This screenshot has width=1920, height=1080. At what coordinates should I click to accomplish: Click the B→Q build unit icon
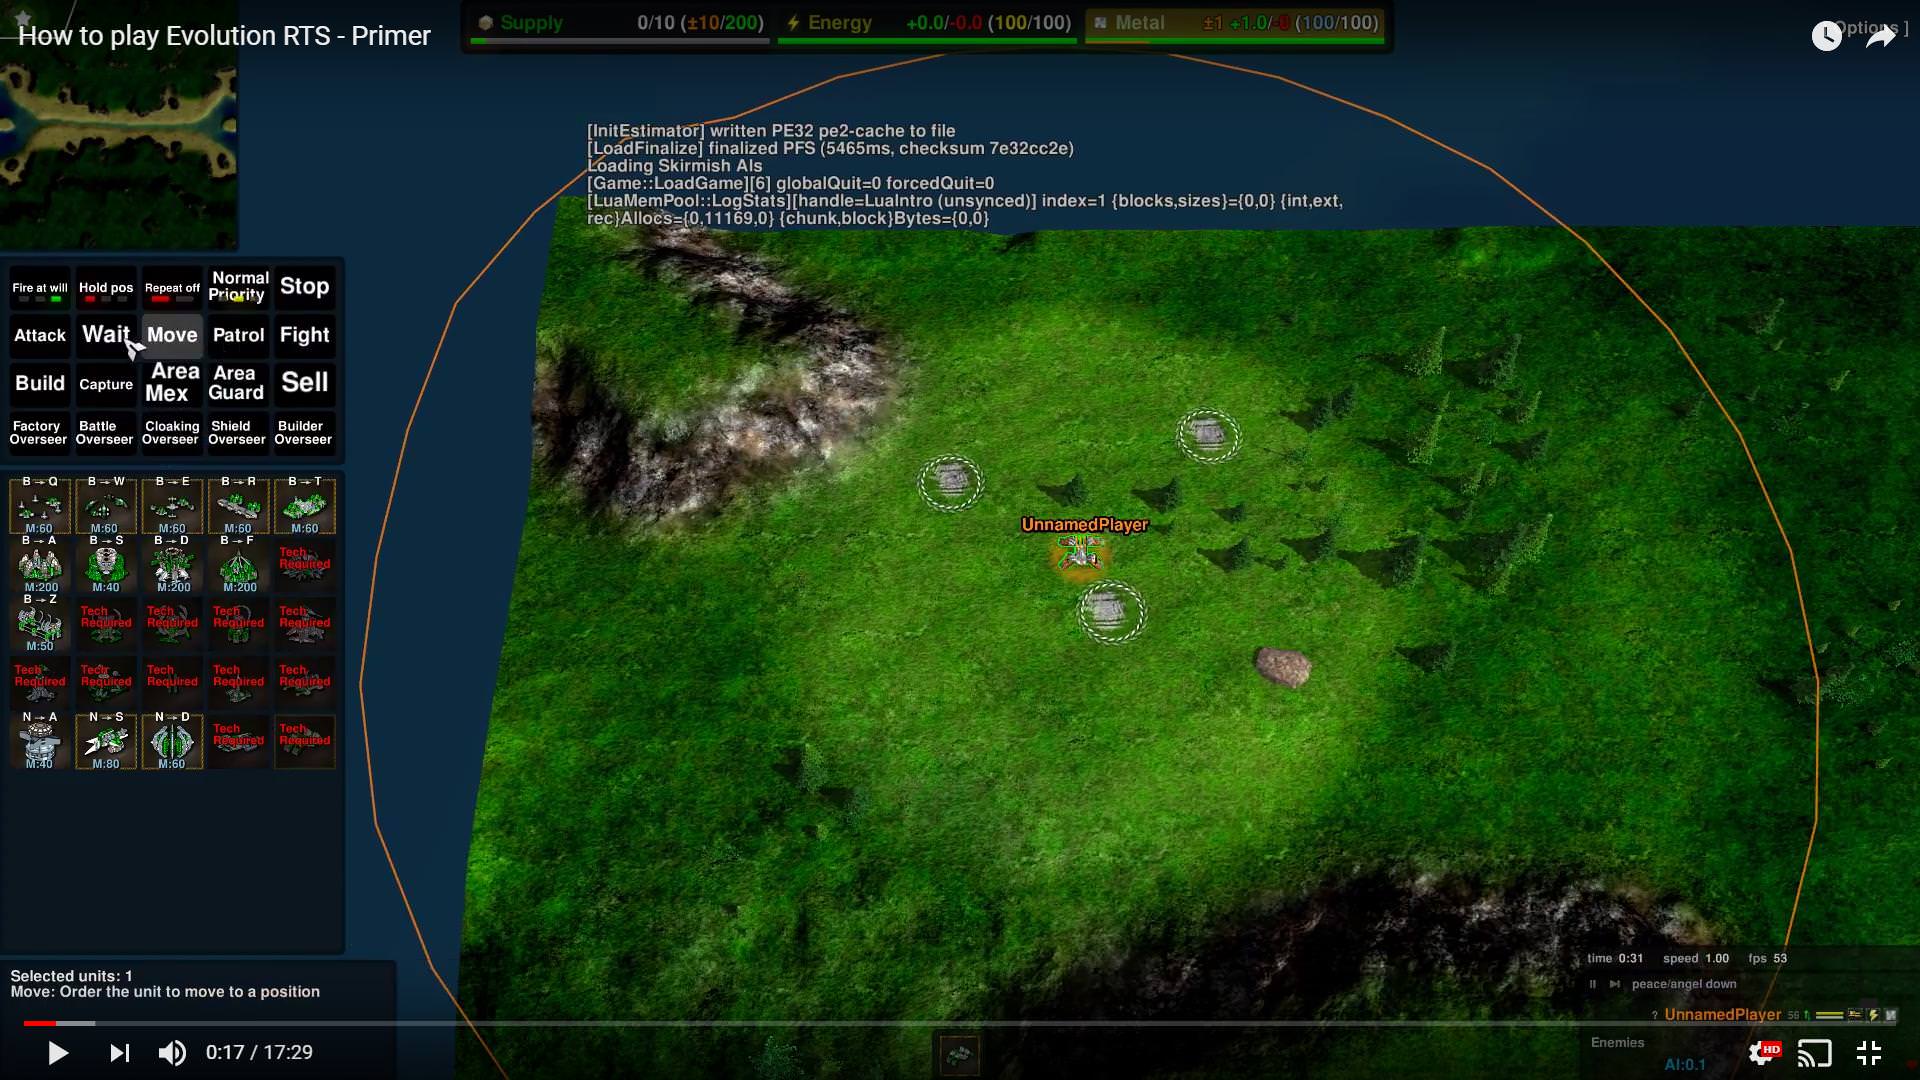pyautogui.click(x=39, y=506)
